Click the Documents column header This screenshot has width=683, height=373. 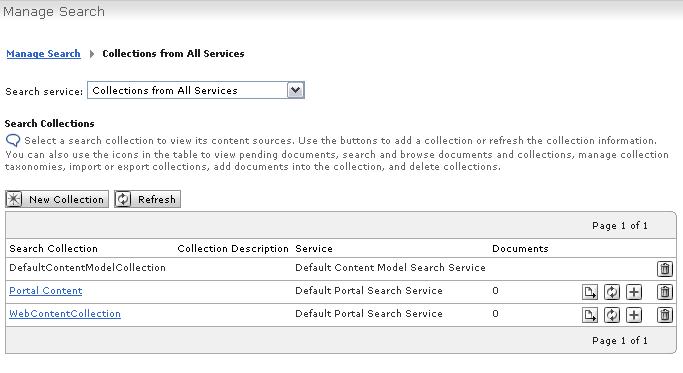pyautogui.click(x=520, y=249)
